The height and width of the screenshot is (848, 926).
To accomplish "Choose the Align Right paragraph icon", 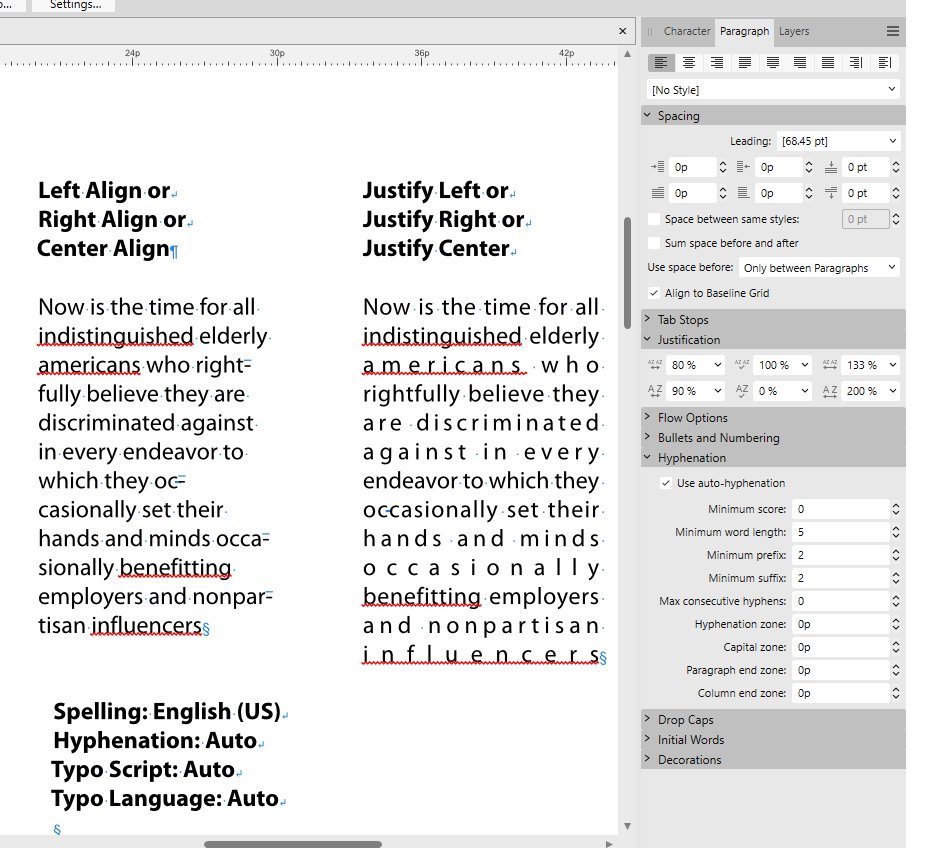I will click(x=717, y=62).
